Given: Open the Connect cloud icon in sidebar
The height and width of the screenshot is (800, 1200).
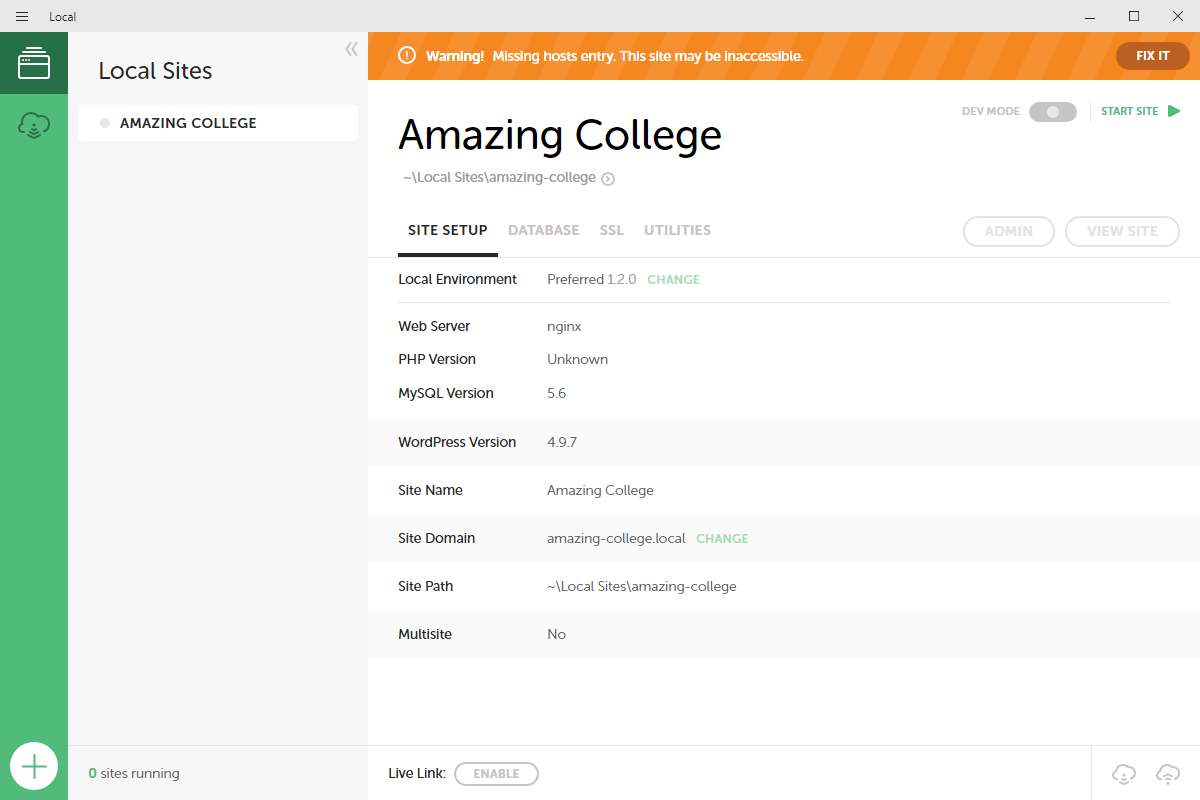Looking at the screenshot, I should [x=34, y=126].
